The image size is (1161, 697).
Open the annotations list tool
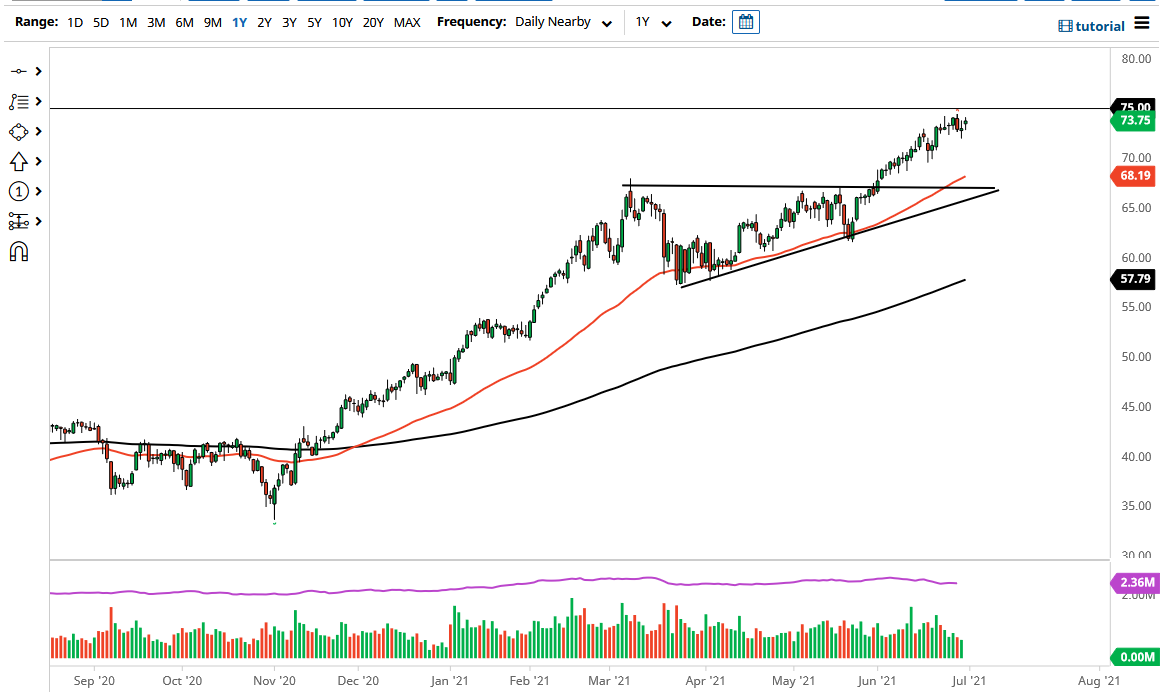coord(20,101)
